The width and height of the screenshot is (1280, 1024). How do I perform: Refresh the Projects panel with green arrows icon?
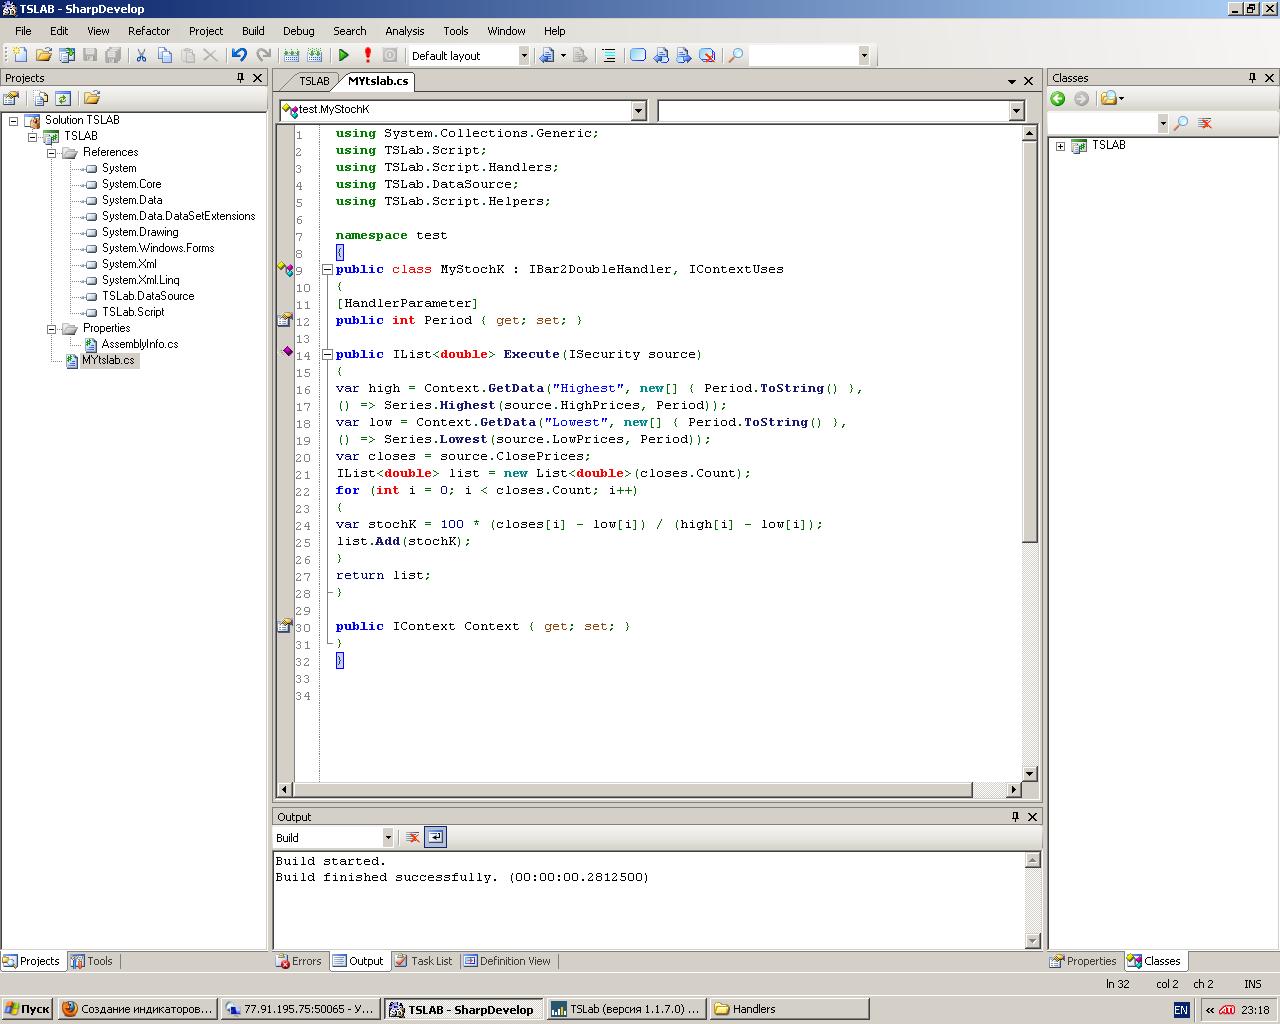[63, 98]
